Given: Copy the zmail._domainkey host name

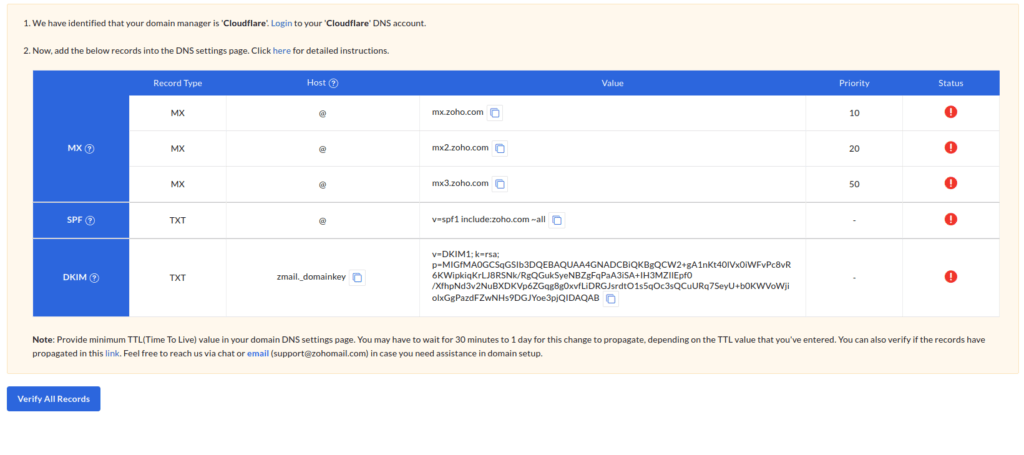Looking at the screenshot, I should (357, 277).
